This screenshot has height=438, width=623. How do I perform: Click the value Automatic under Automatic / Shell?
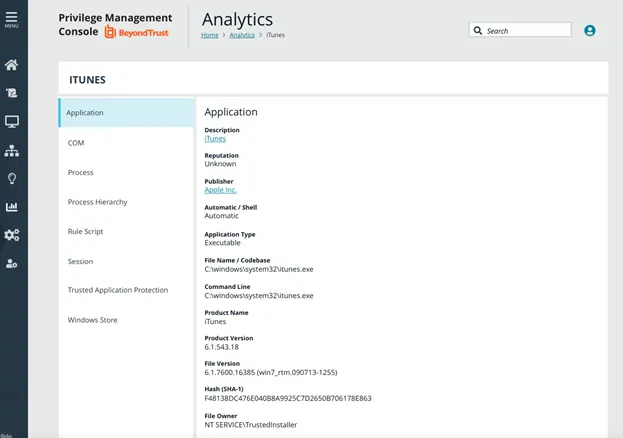click(x=221, y=216)
